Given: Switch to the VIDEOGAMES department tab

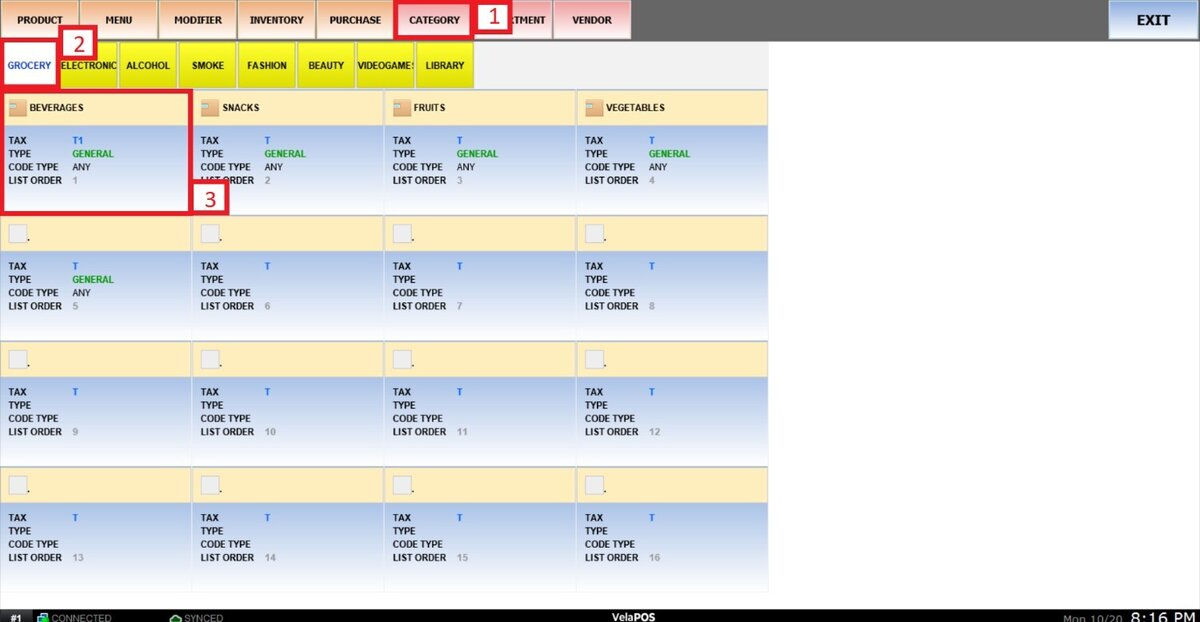Looking at the screenshot, I should point(386,66).
